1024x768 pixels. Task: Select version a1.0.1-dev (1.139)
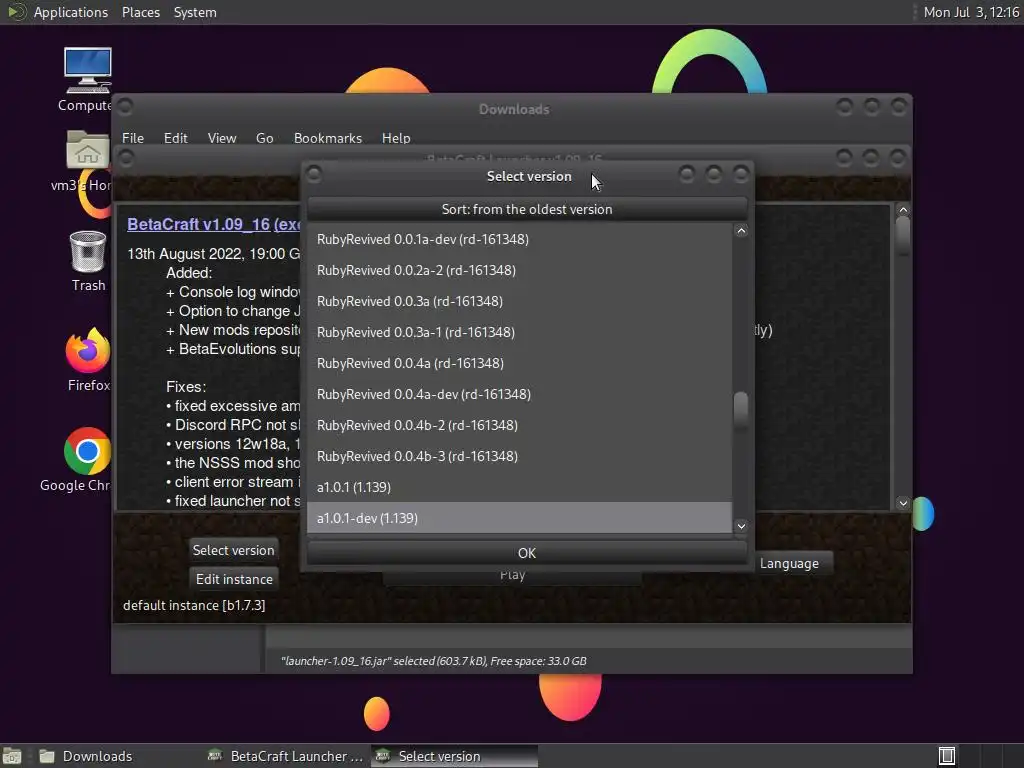[x=520, y=518]
